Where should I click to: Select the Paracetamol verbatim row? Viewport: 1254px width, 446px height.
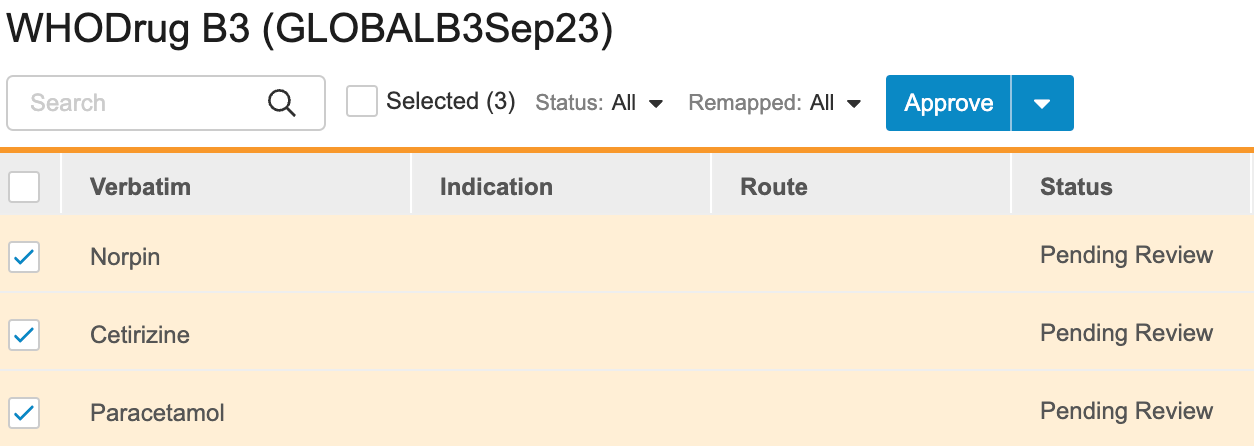(x=157, y=412)
